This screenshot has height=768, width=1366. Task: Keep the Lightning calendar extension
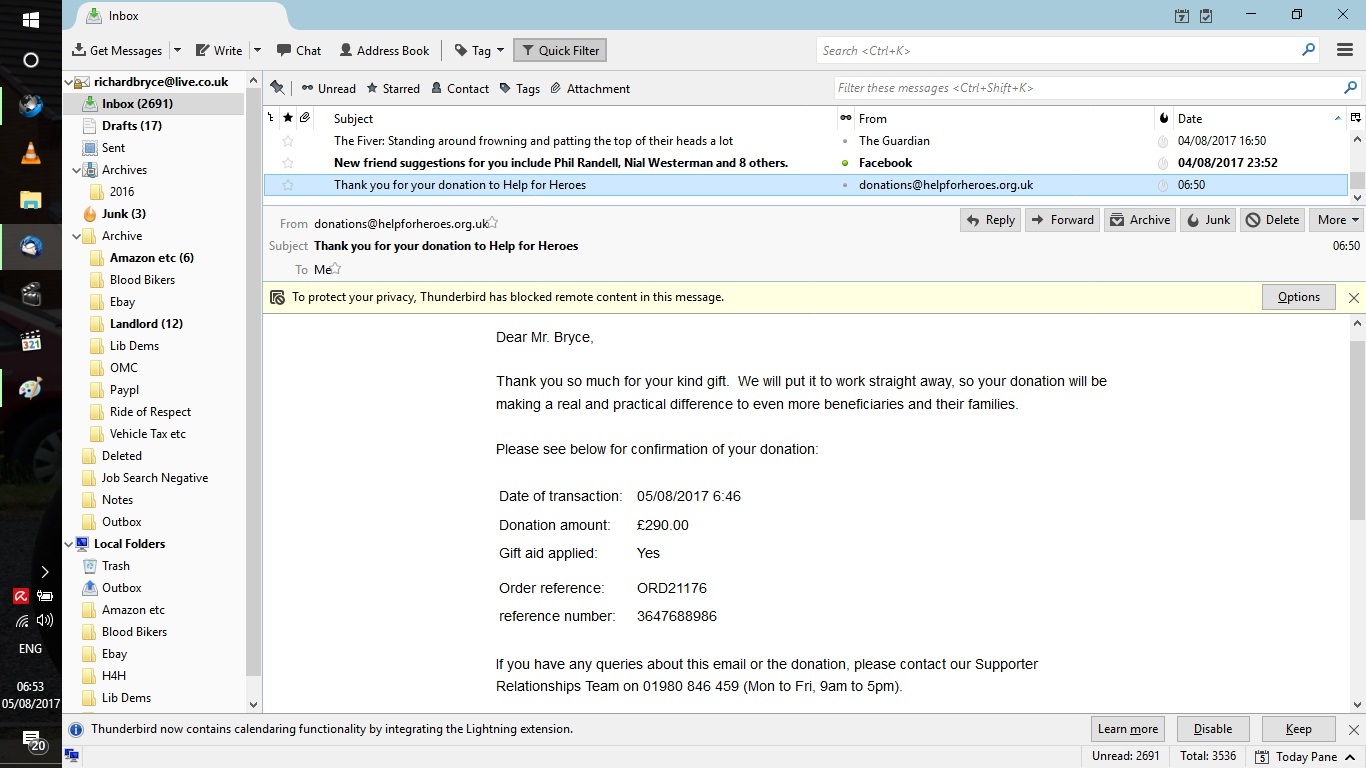(x=1299, y=729)
